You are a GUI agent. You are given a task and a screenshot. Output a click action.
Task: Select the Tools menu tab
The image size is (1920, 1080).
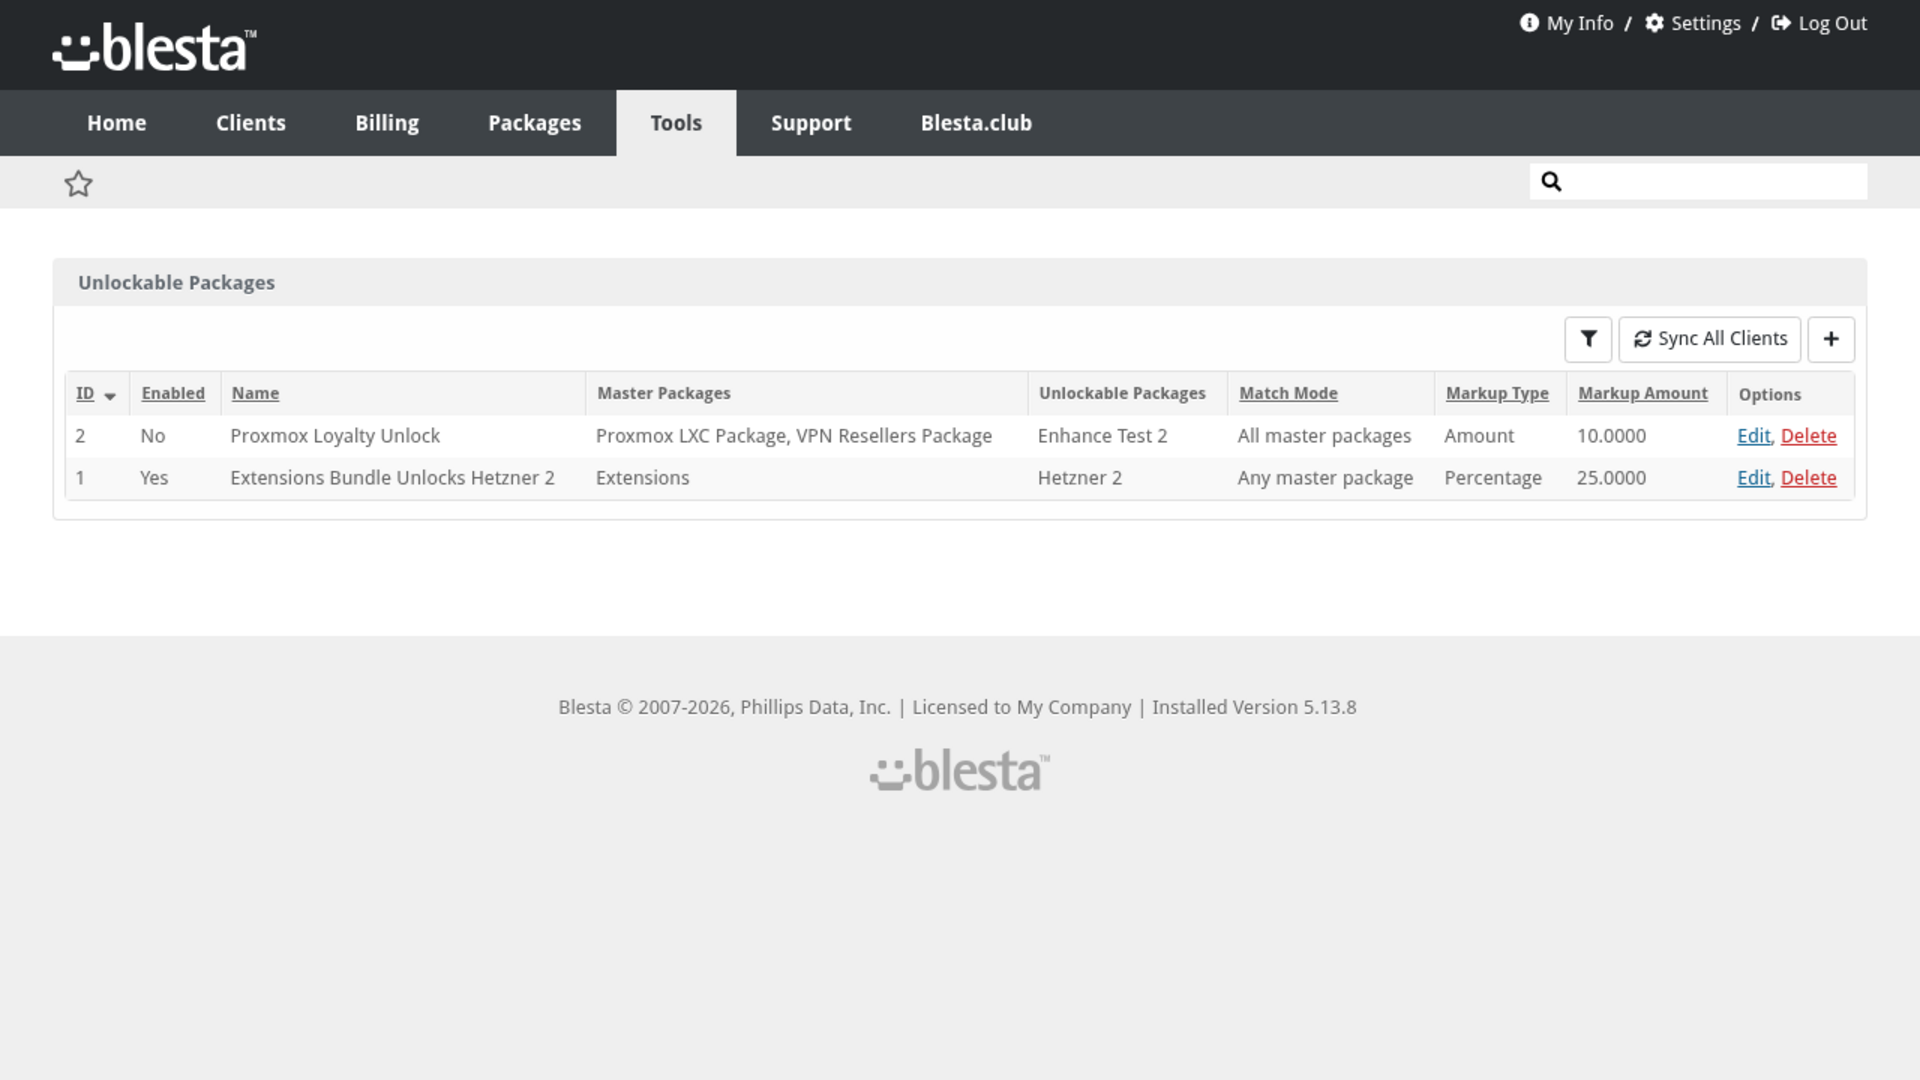click(676, 123)
